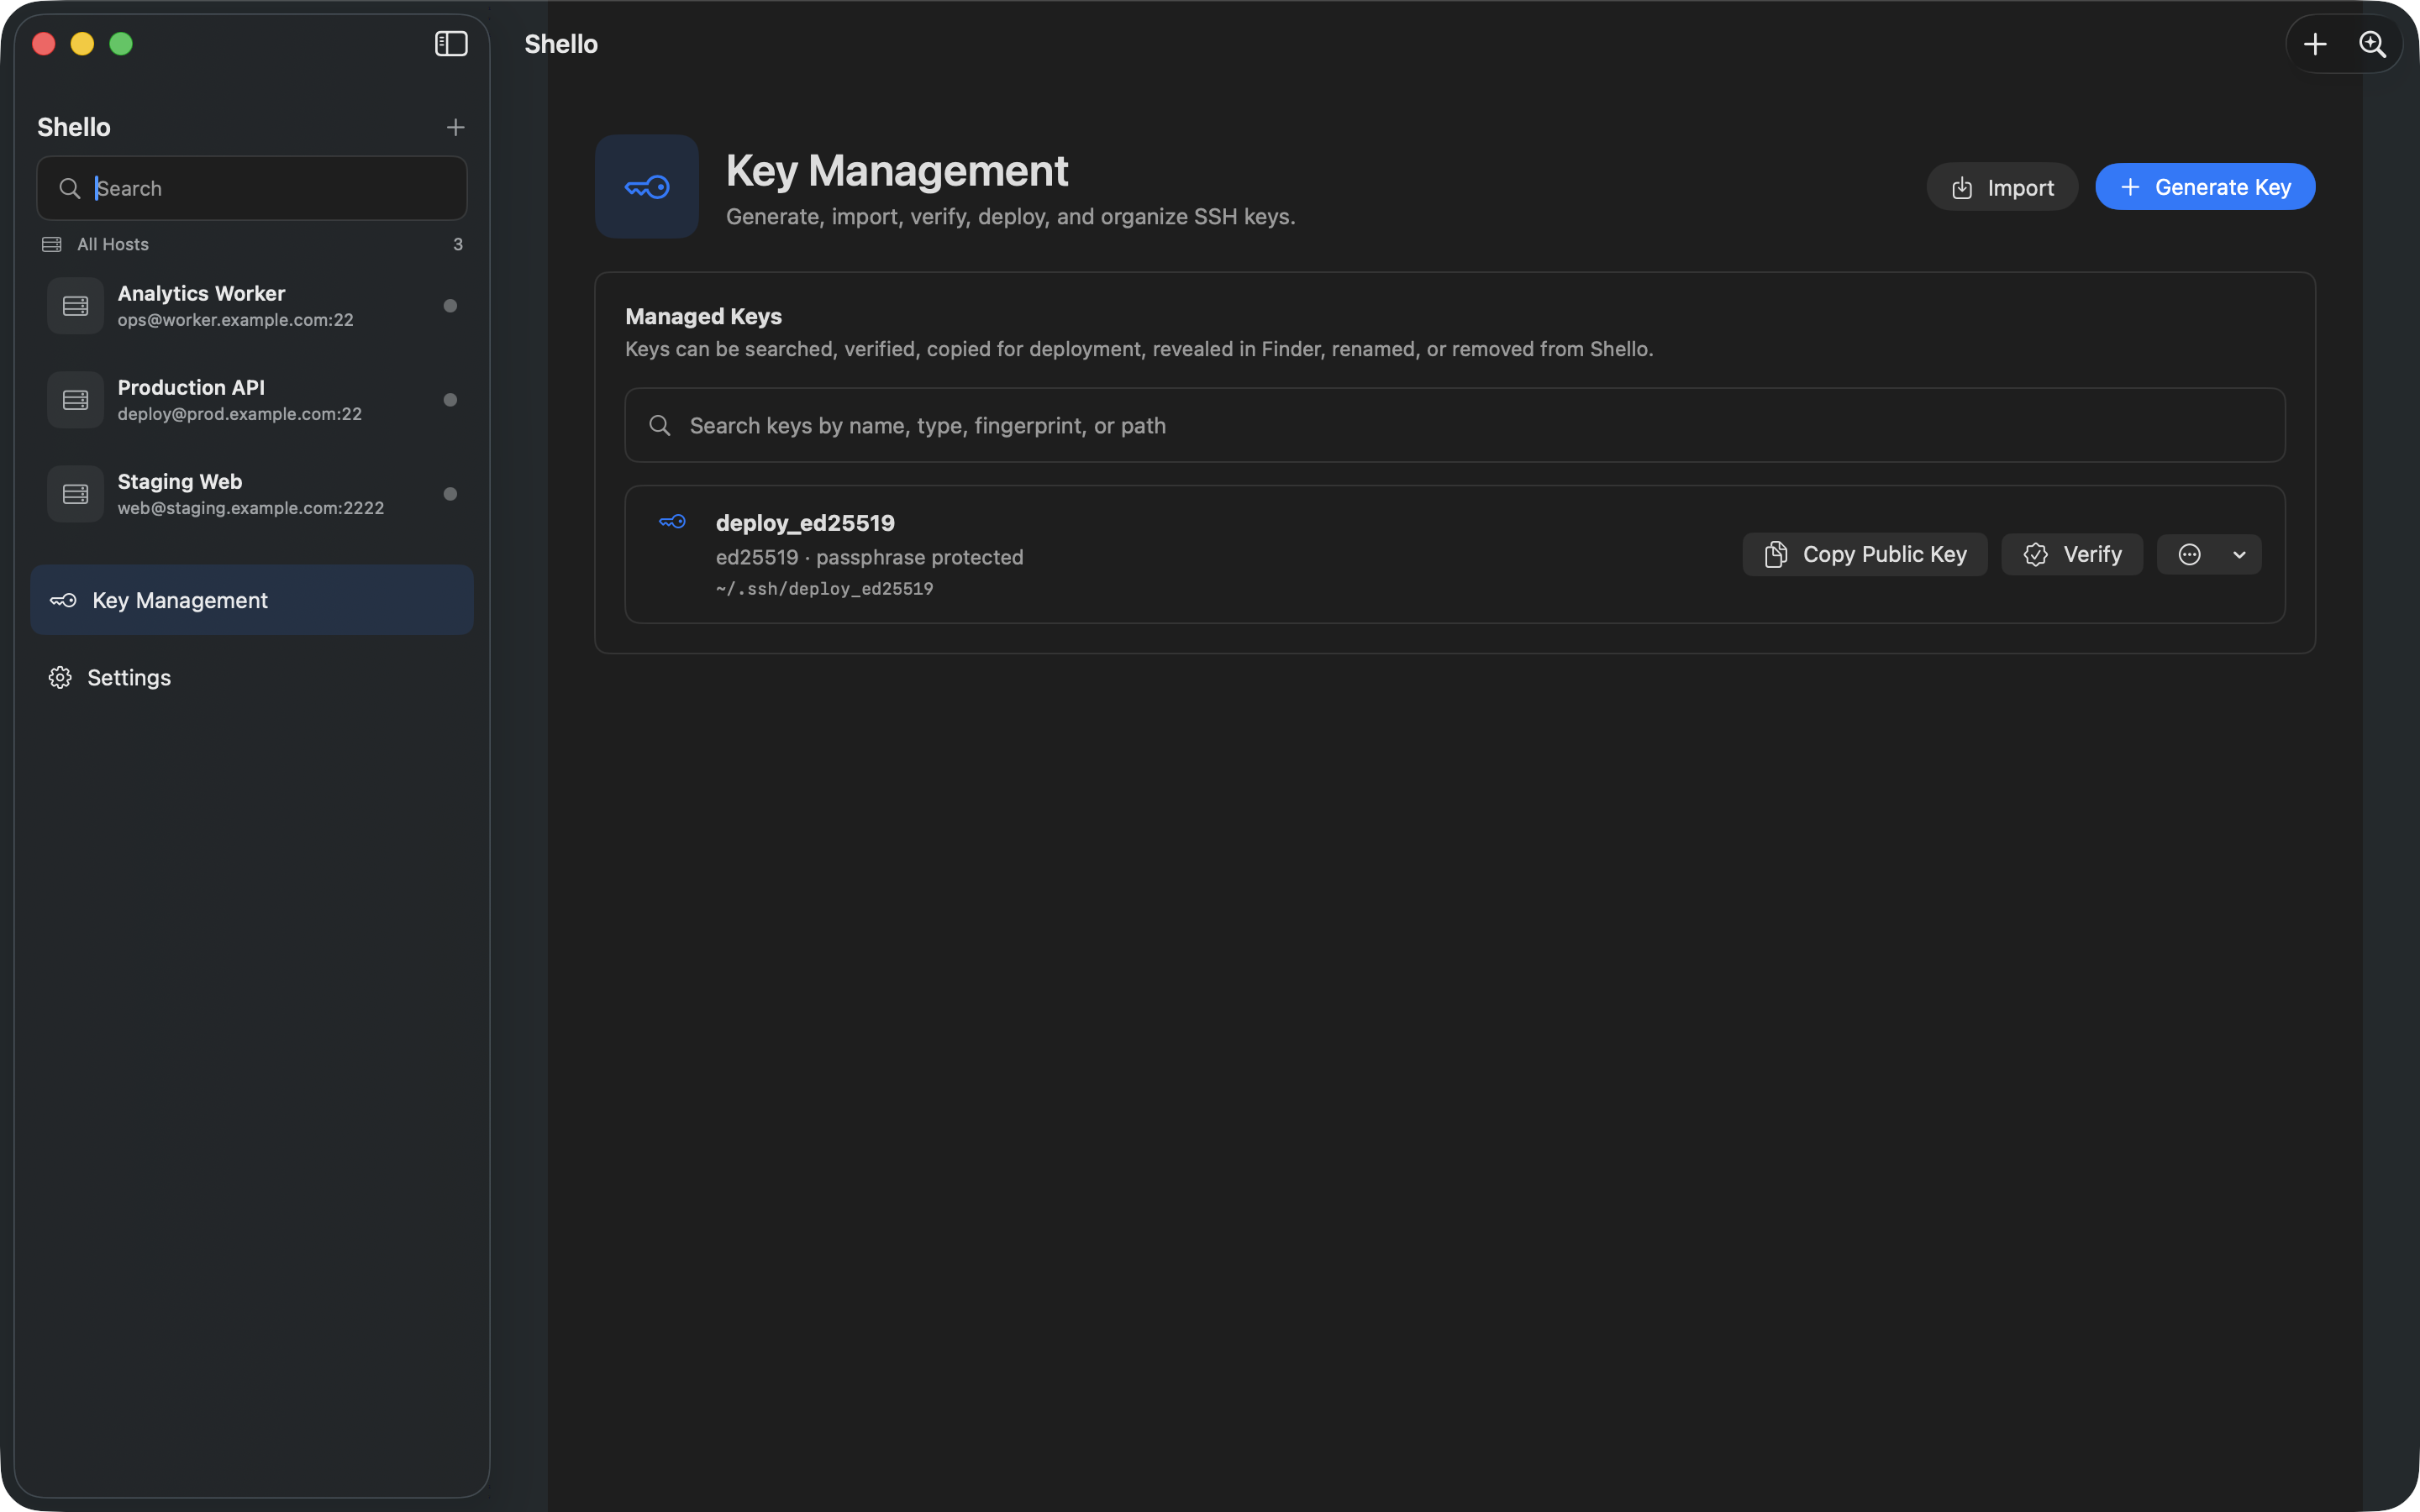The image size is (2420, 1512).
Task: Open the Production API host
Action: (x=252, y=400)
